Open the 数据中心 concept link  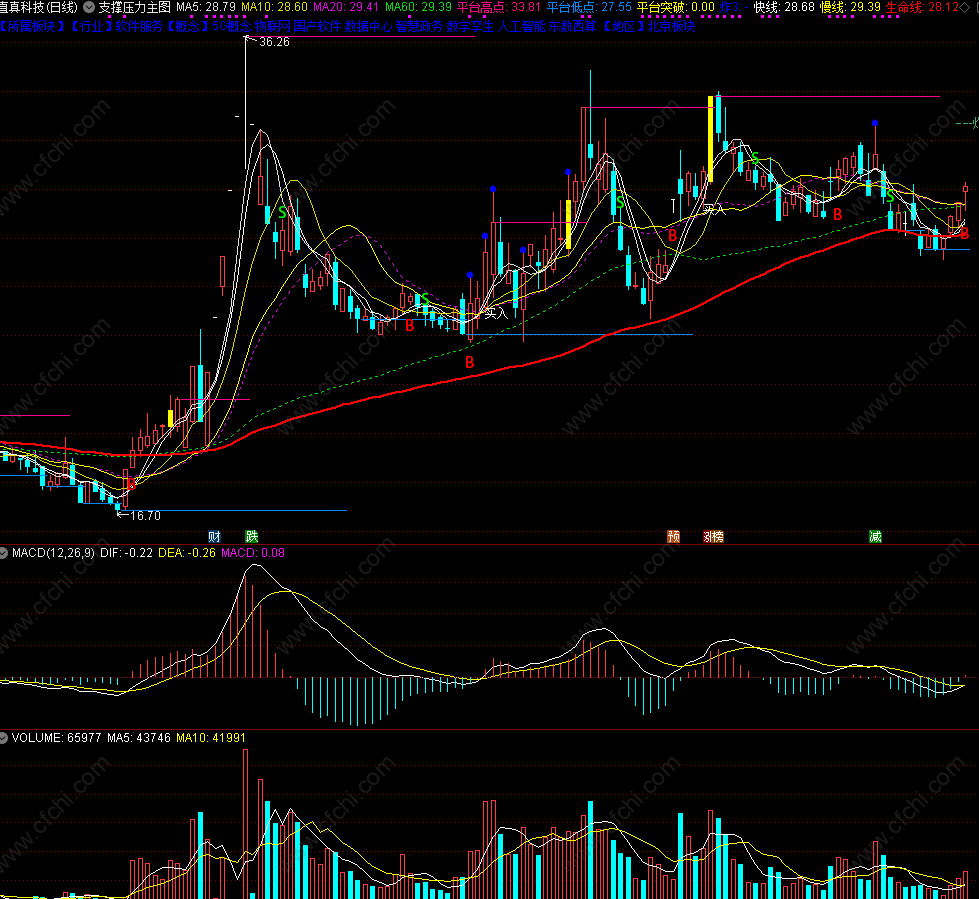tap(368, 26)
